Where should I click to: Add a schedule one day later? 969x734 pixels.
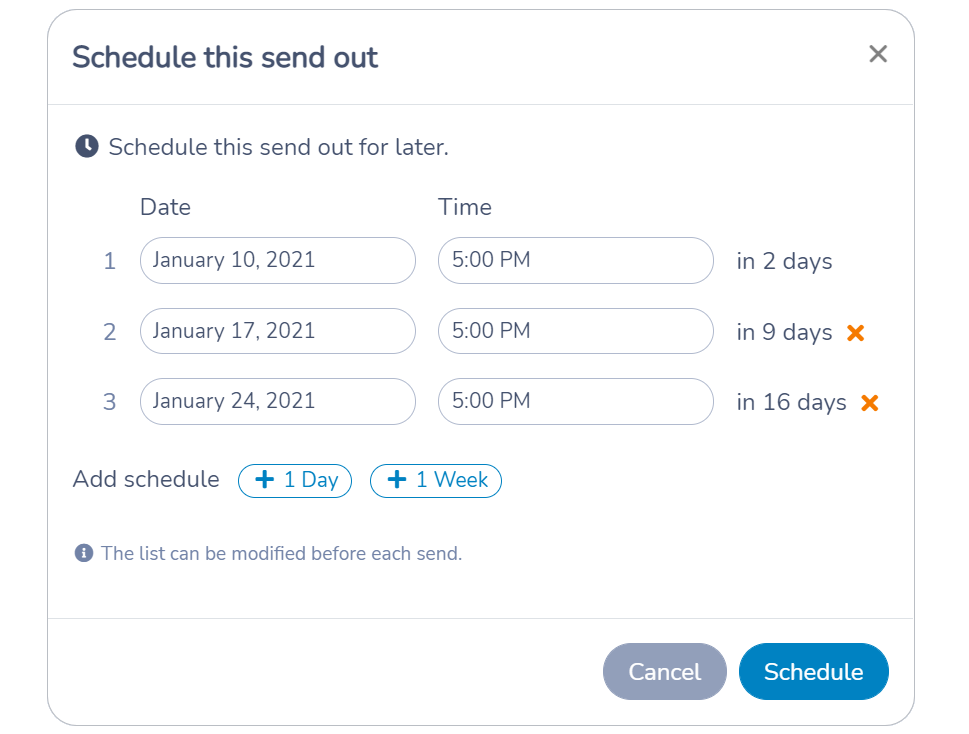pos(295,481)
